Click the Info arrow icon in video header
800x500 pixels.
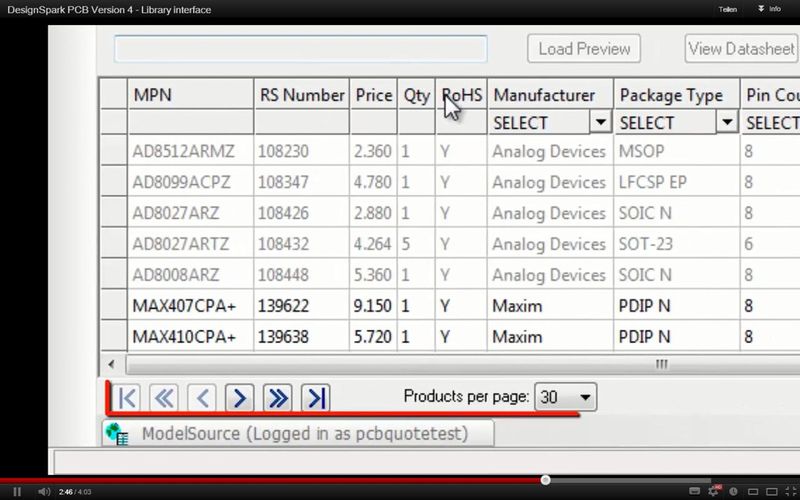tap(761, 9)
